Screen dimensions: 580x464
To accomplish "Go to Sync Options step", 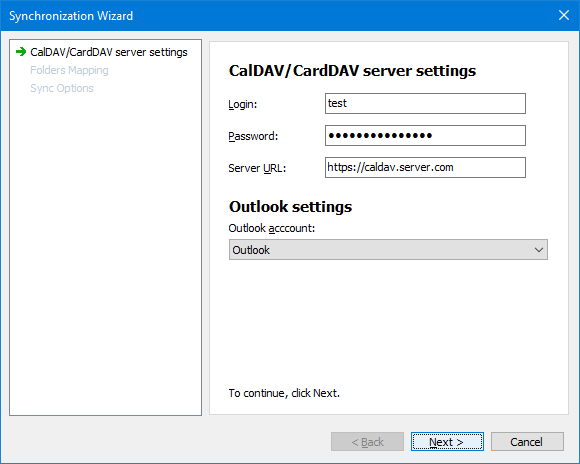I will click(x=62, y=88).
